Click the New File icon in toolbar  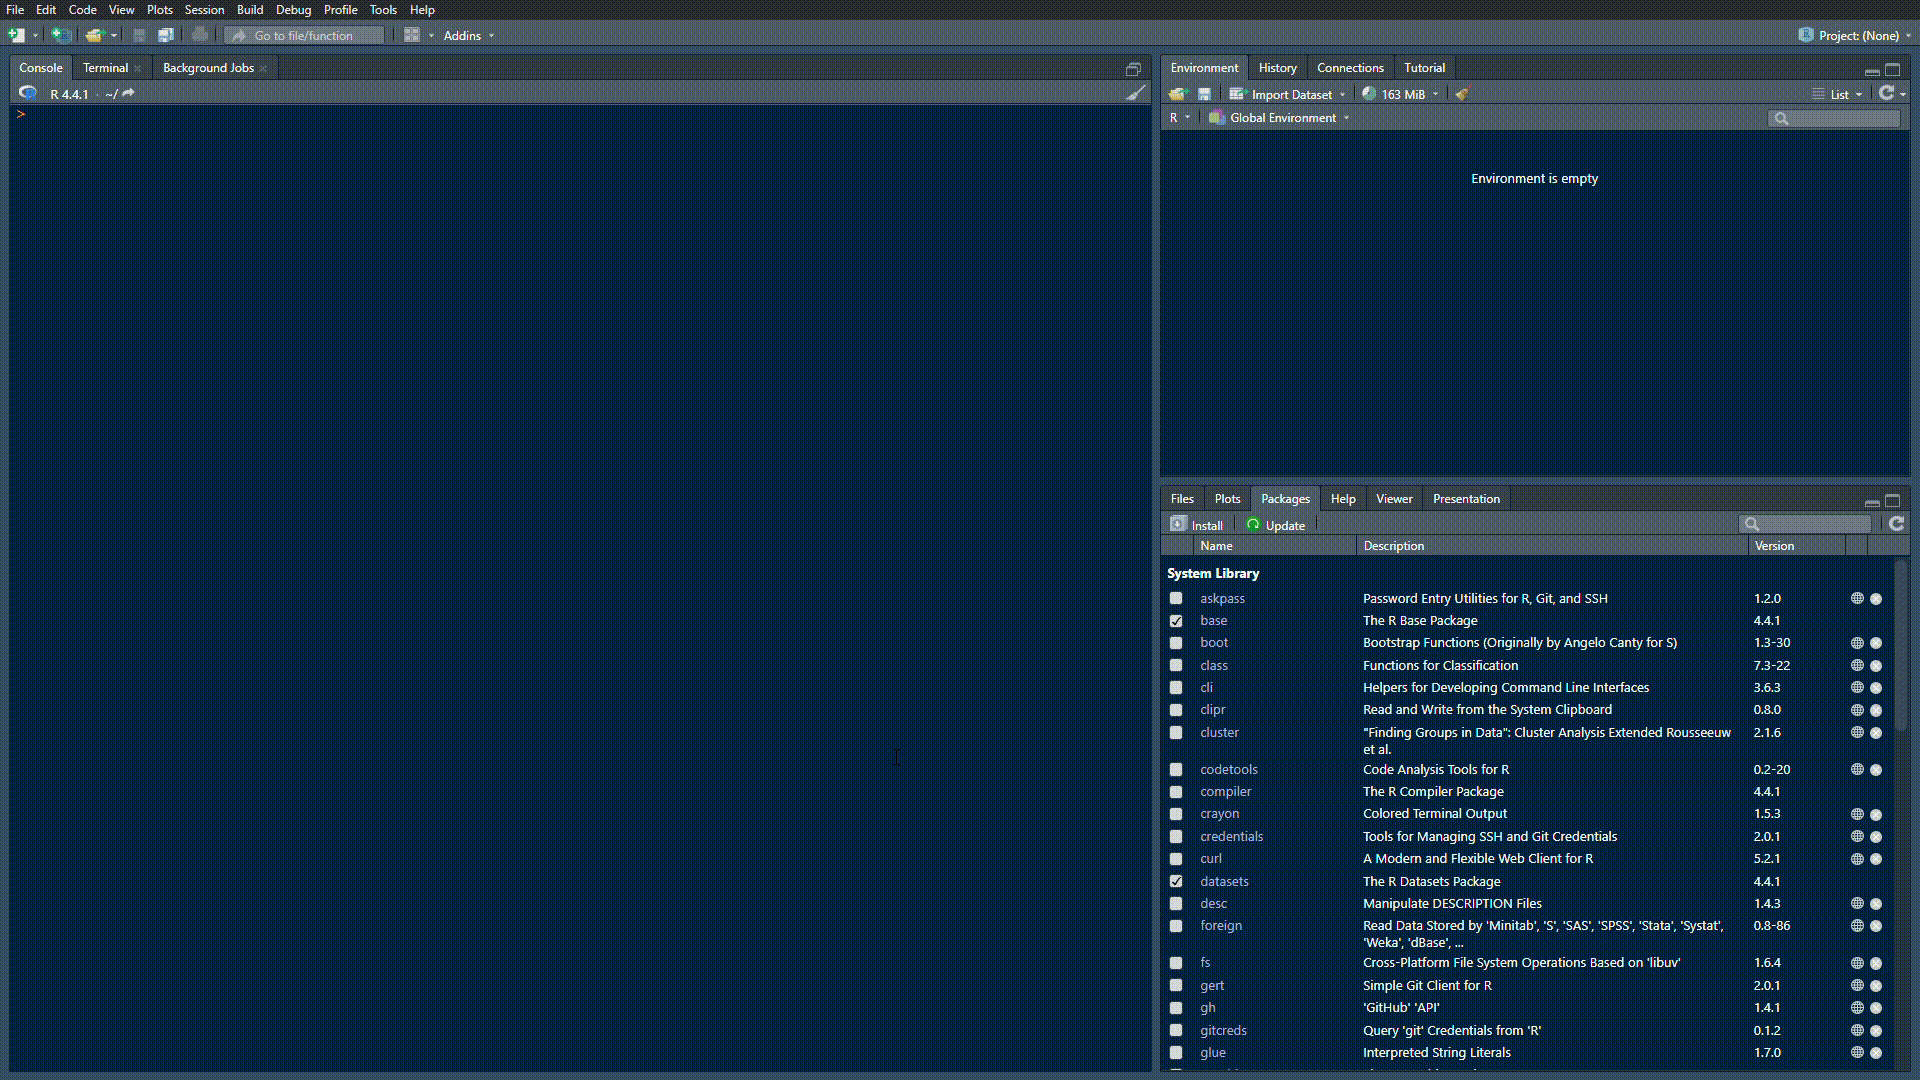tap(17, 35)
